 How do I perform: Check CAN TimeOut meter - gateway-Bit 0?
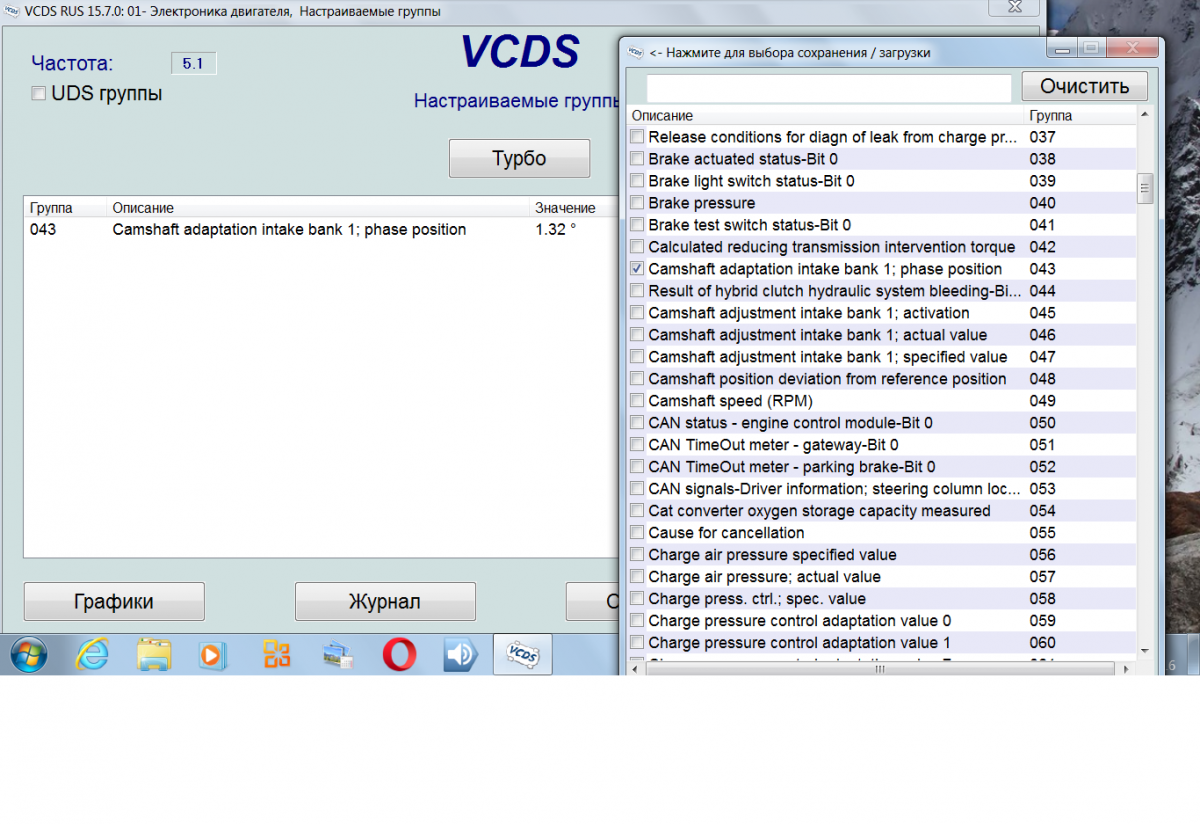click(637, 445)
